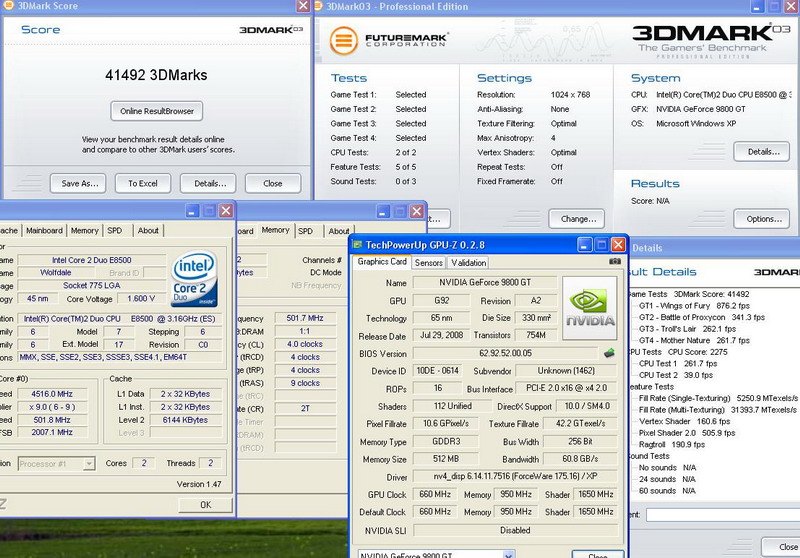Click Details button in 3DMark Score window
This screenshot has height=558, width=800.
pyautogui.click(x=208, y=184)
